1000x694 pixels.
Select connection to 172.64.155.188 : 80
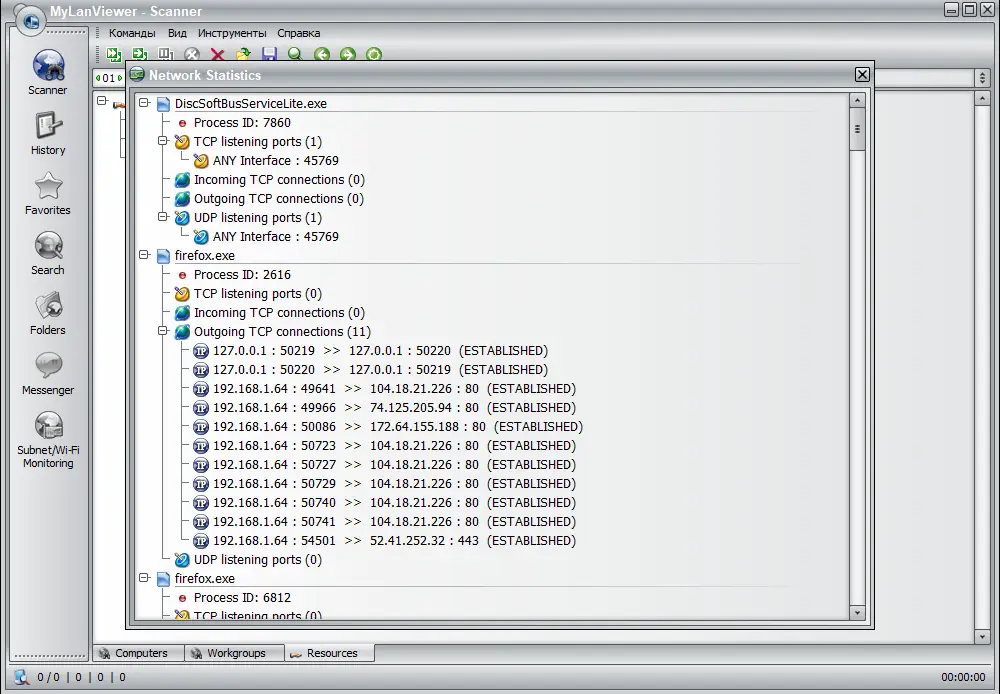(398, 427)
